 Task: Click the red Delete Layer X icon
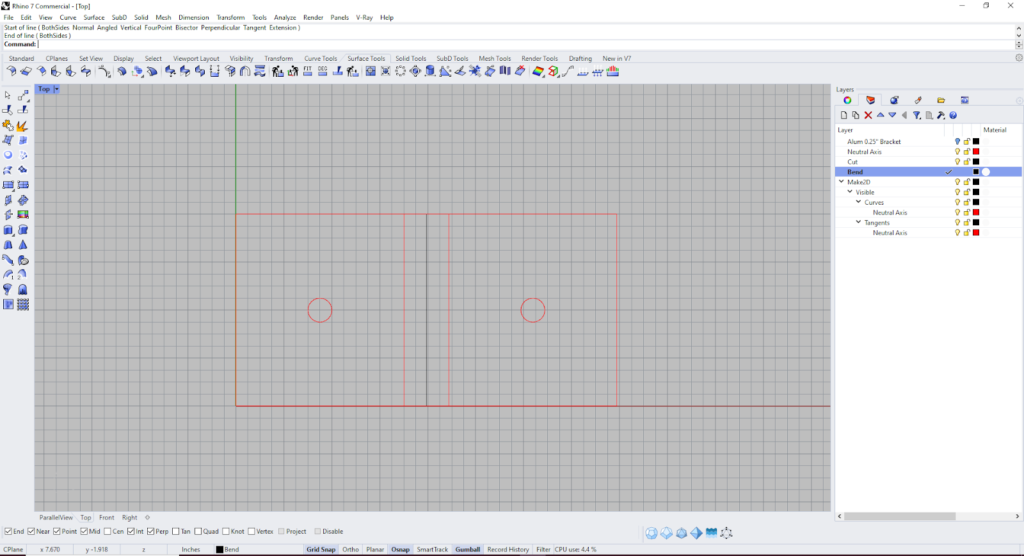click(868, 115)
